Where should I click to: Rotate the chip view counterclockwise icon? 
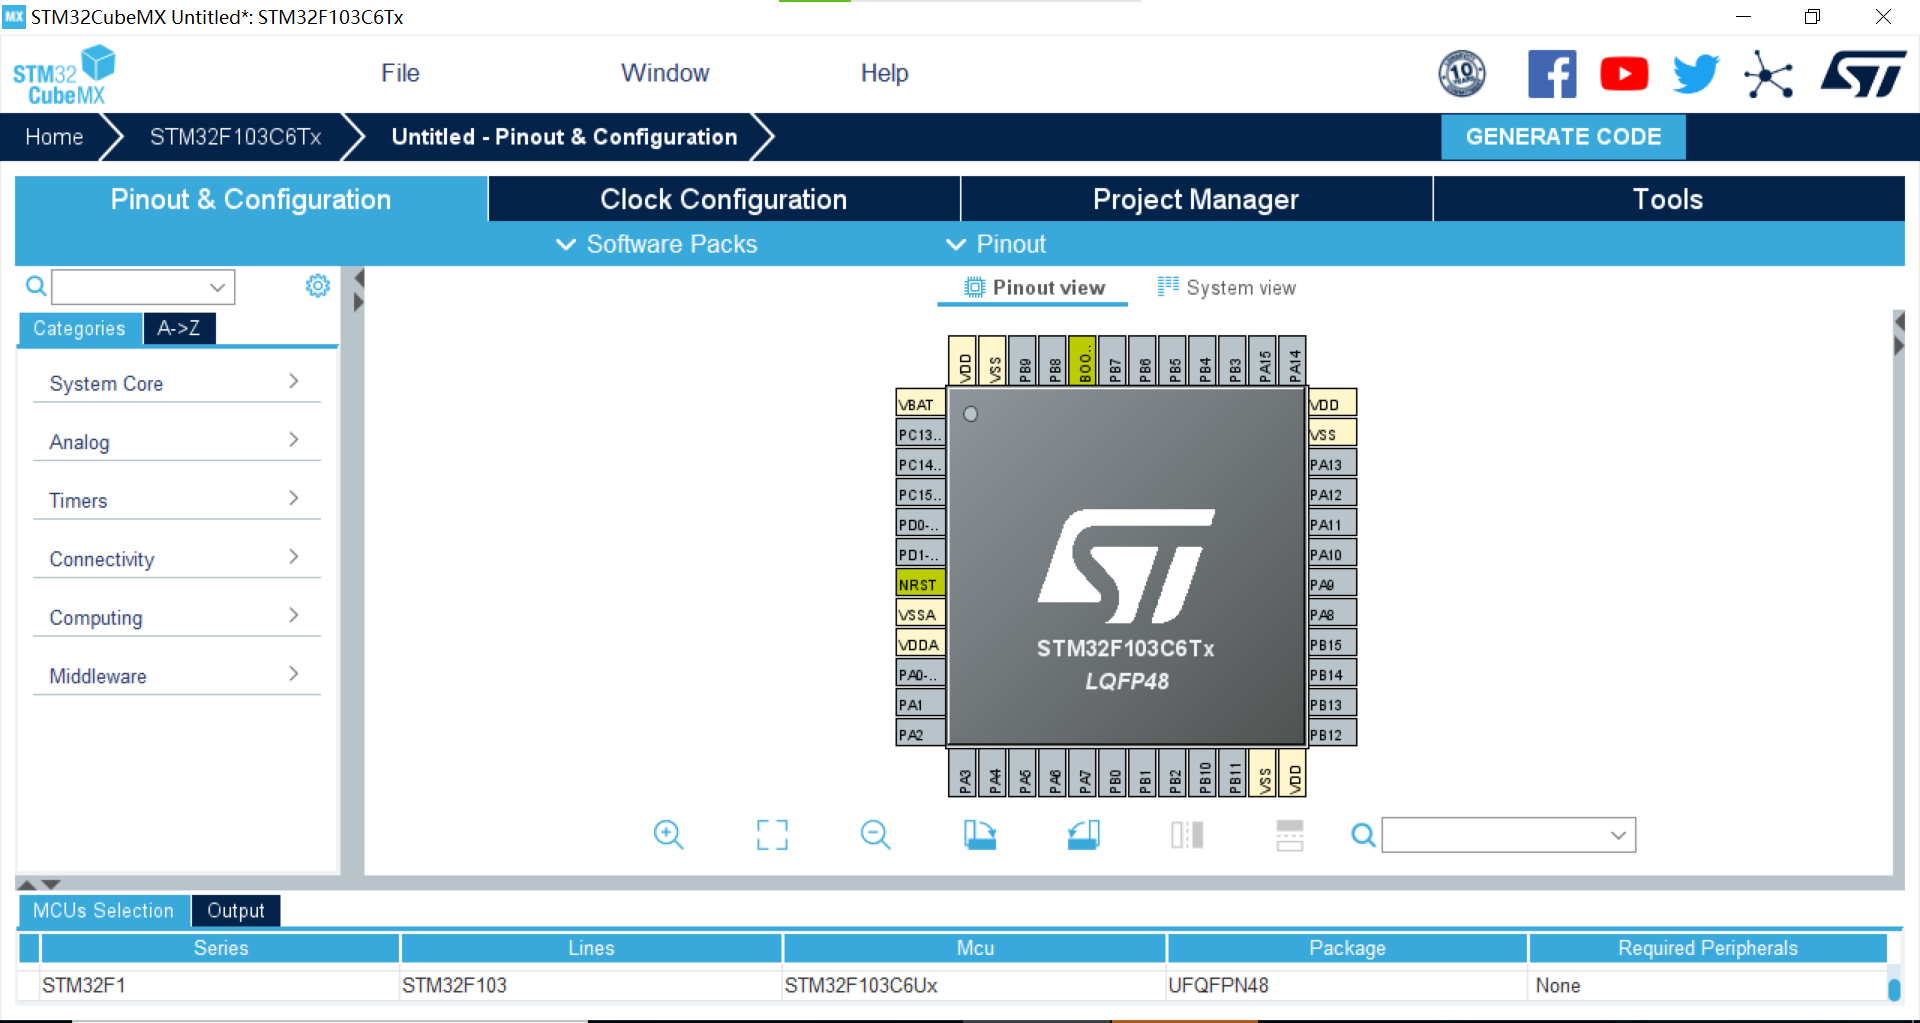pyautogui.click(x=1083, y=835)
